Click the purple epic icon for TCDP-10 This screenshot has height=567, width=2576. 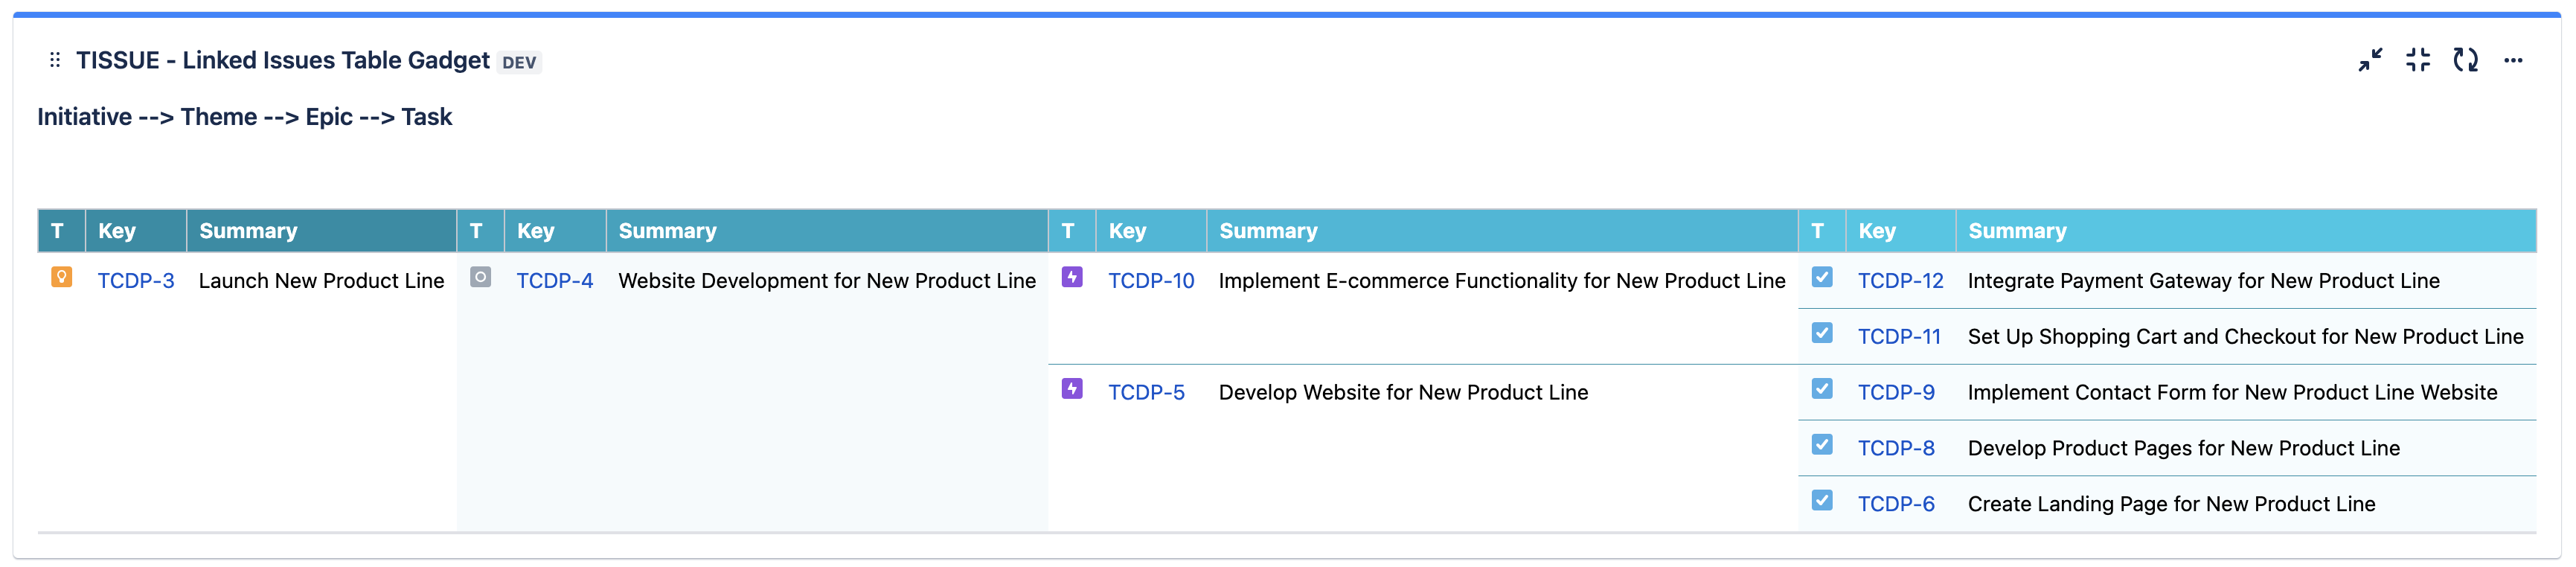click(1071, 277)
